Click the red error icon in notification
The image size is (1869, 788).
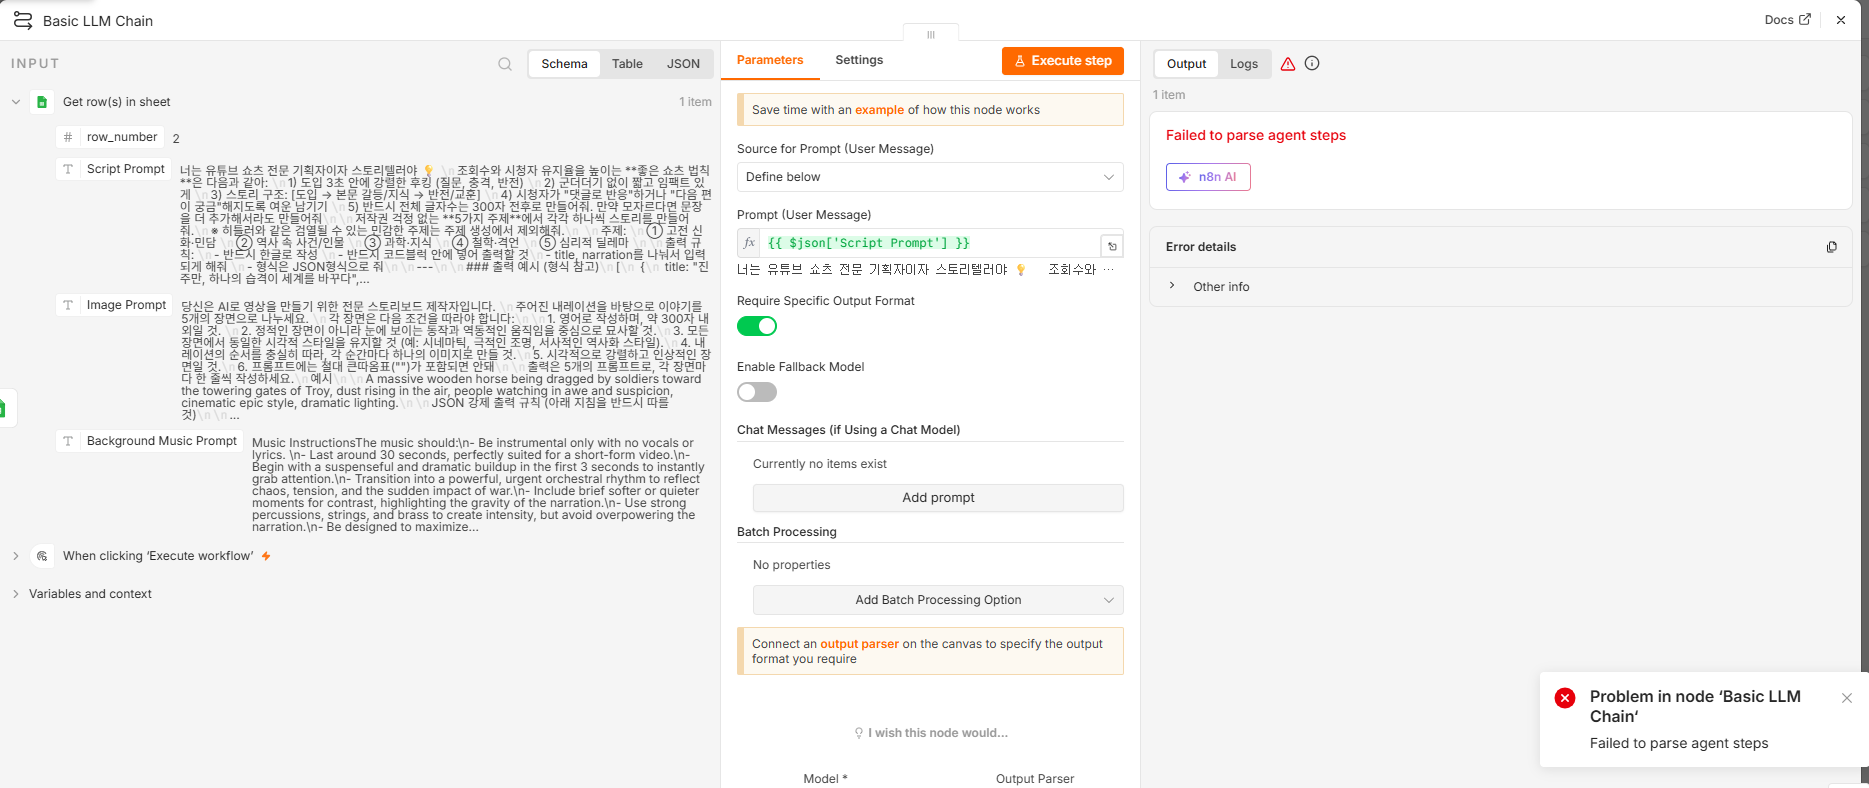tap(1565, 698)
